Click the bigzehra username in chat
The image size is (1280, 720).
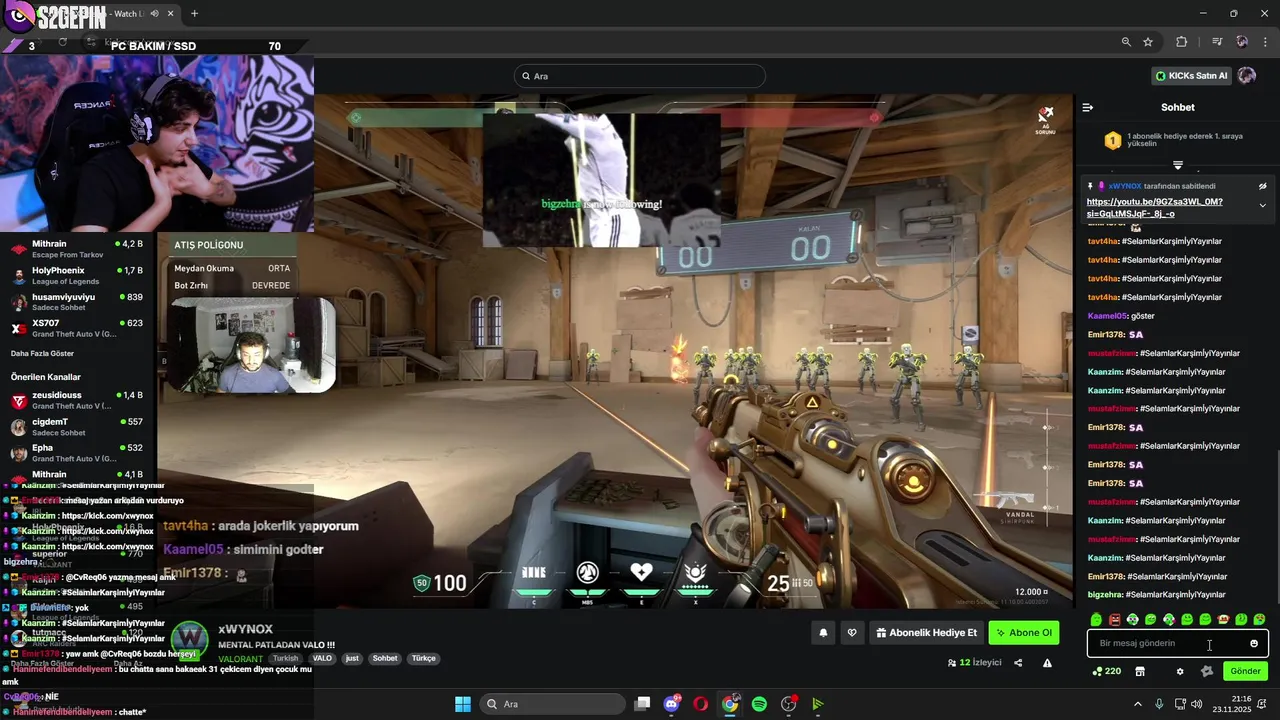click(x=1105, y=595)
